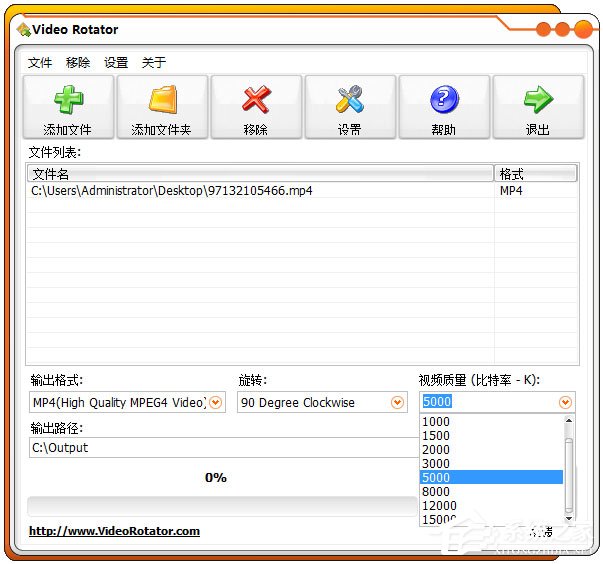This screenshot has width=603, height=564.
Task: Click the bitrate list scrollbar up arrow
Action: click(569, 421)
